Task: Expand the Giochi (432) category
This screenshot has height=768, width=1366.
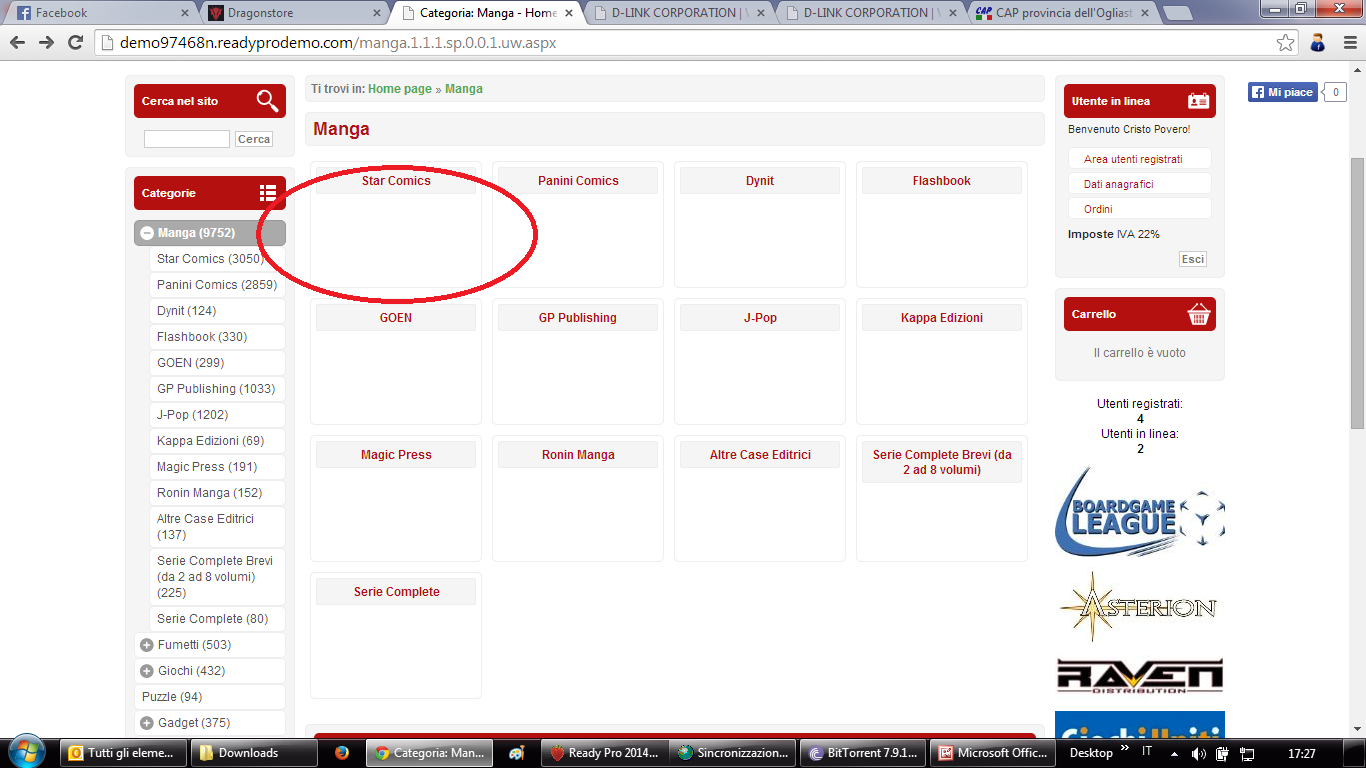Action: [147, 671]
